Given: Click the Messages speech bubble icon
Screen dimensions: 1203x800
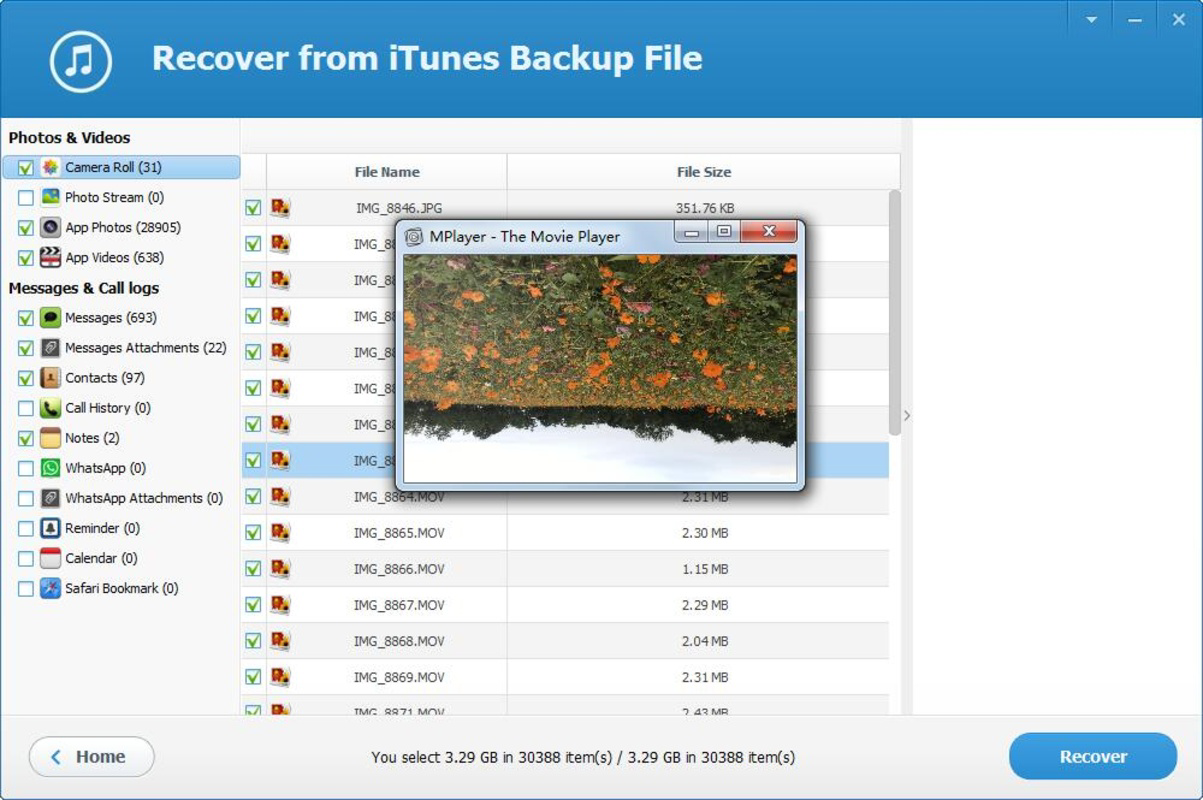Looking at the screenshot, I should tap(50, 318).
